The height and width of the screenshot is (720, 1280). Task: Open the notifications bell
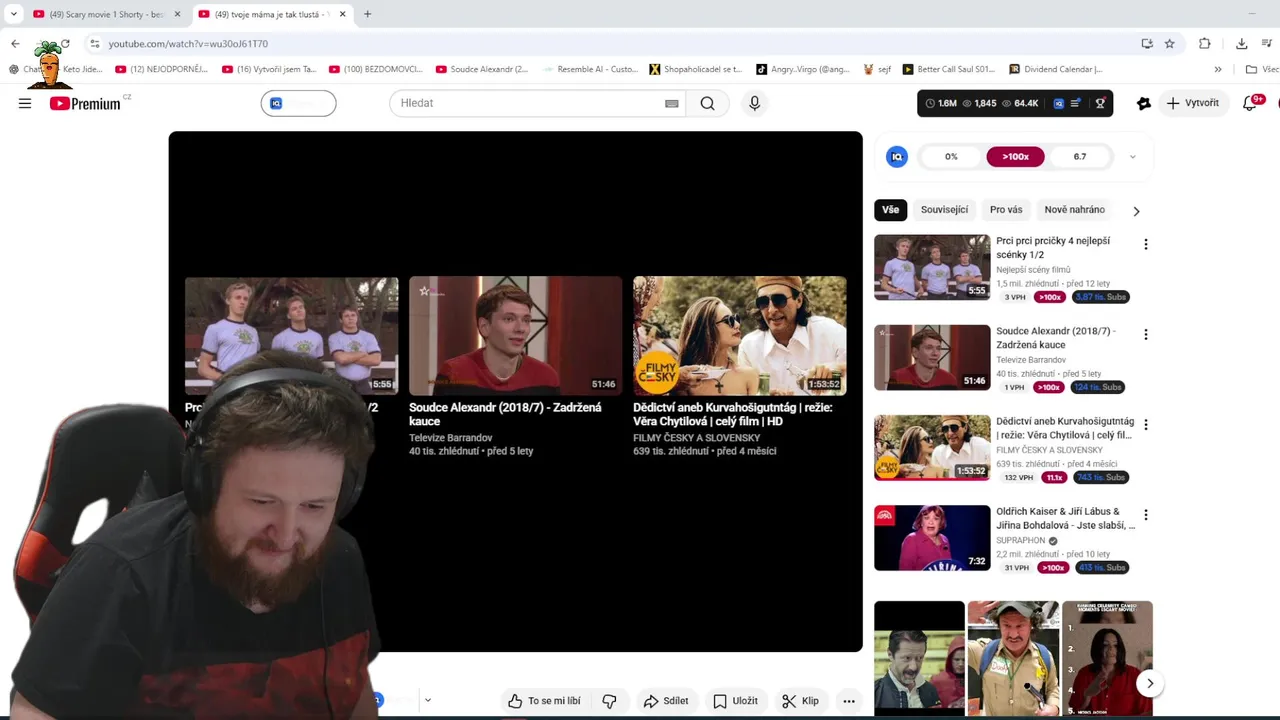[x=1249, y=103]
